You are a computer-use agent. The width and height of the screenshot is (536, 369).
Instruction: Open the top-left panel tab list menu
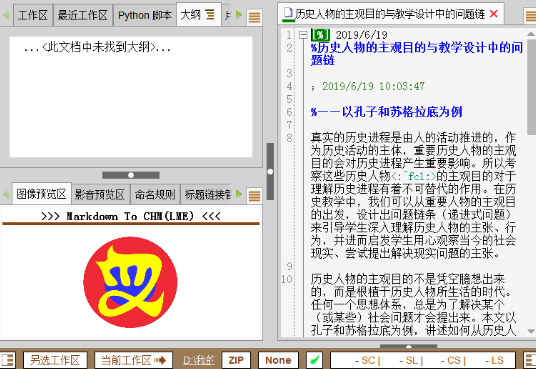click(x=254, y=16)
